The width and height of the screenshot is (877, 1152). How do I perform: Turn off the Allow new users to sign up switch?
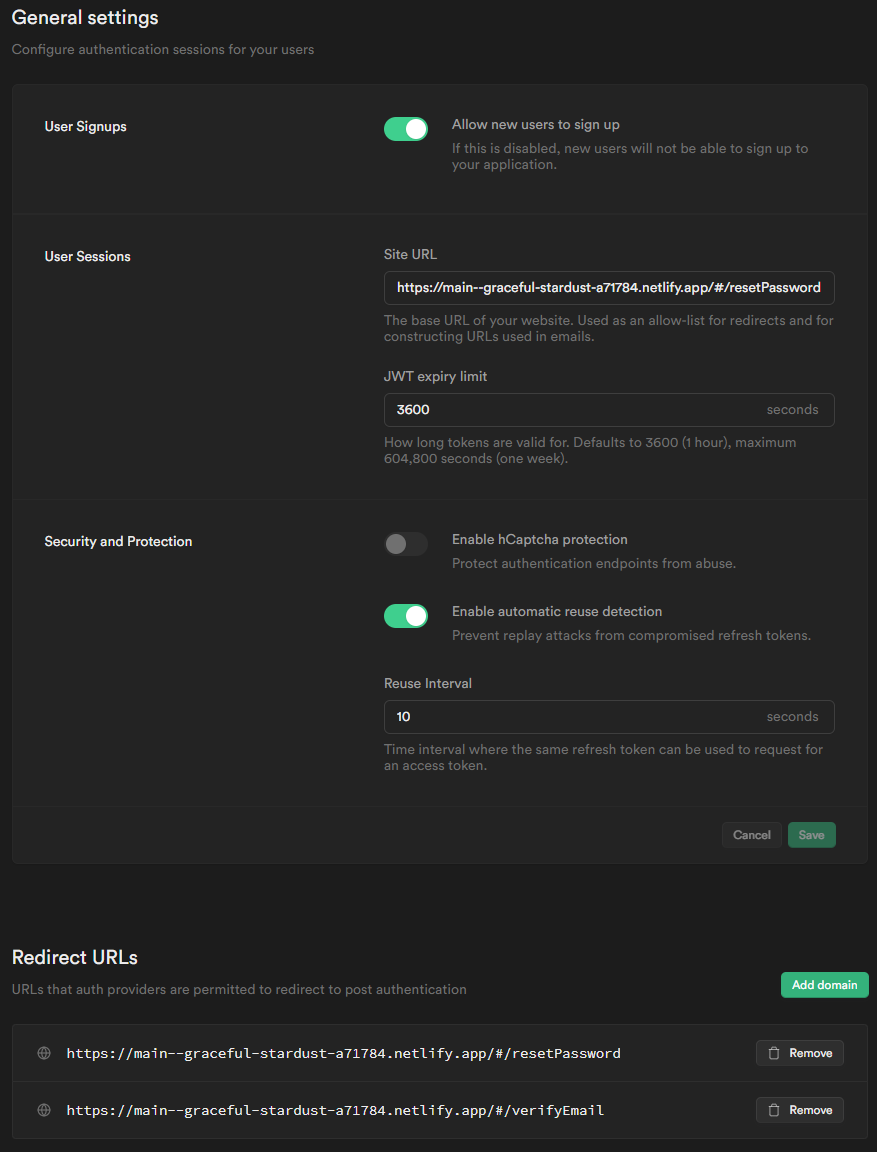pos(406,129)
